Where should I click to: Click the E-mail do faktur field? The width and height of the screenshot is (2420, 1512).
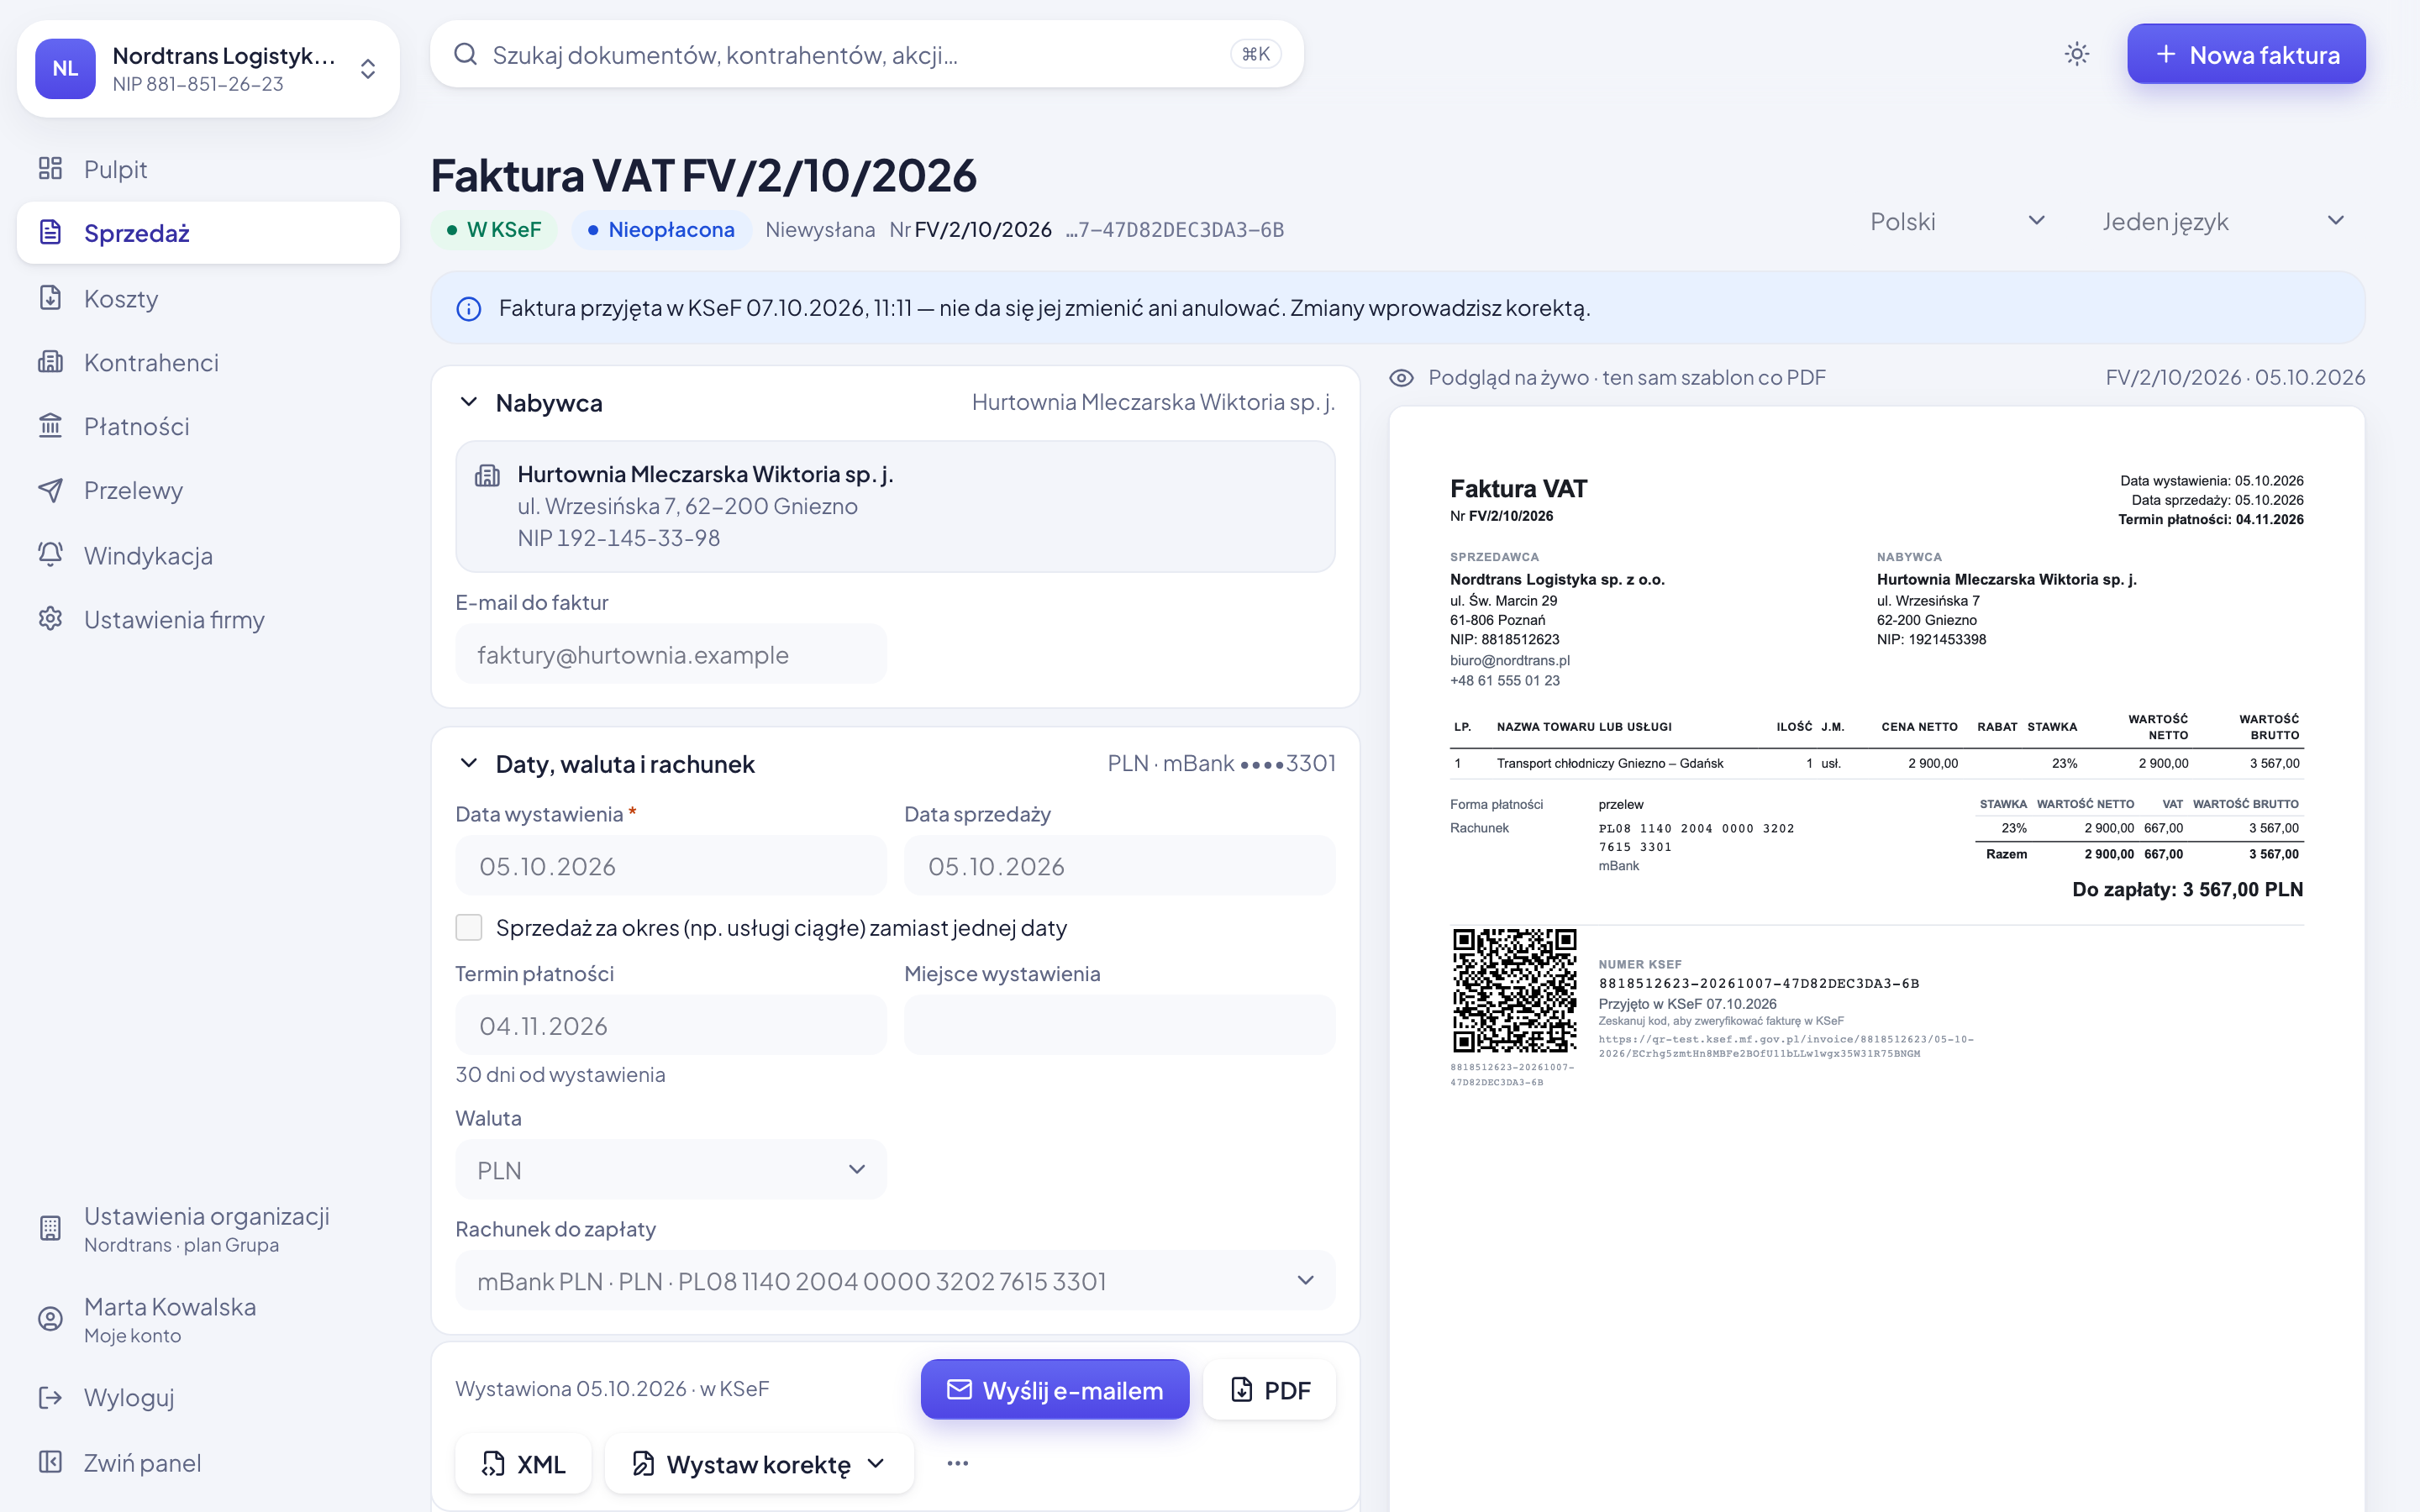point(671,655)
